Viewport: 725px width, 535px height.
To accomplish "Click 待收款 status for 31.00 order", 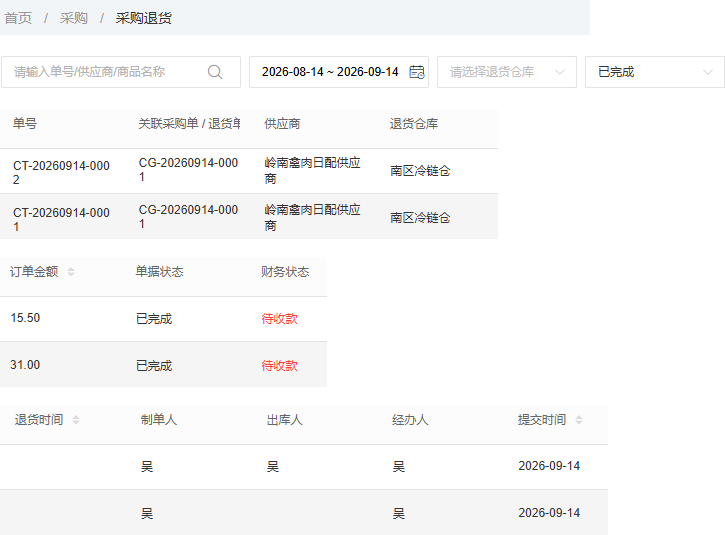I will point(279,366).
